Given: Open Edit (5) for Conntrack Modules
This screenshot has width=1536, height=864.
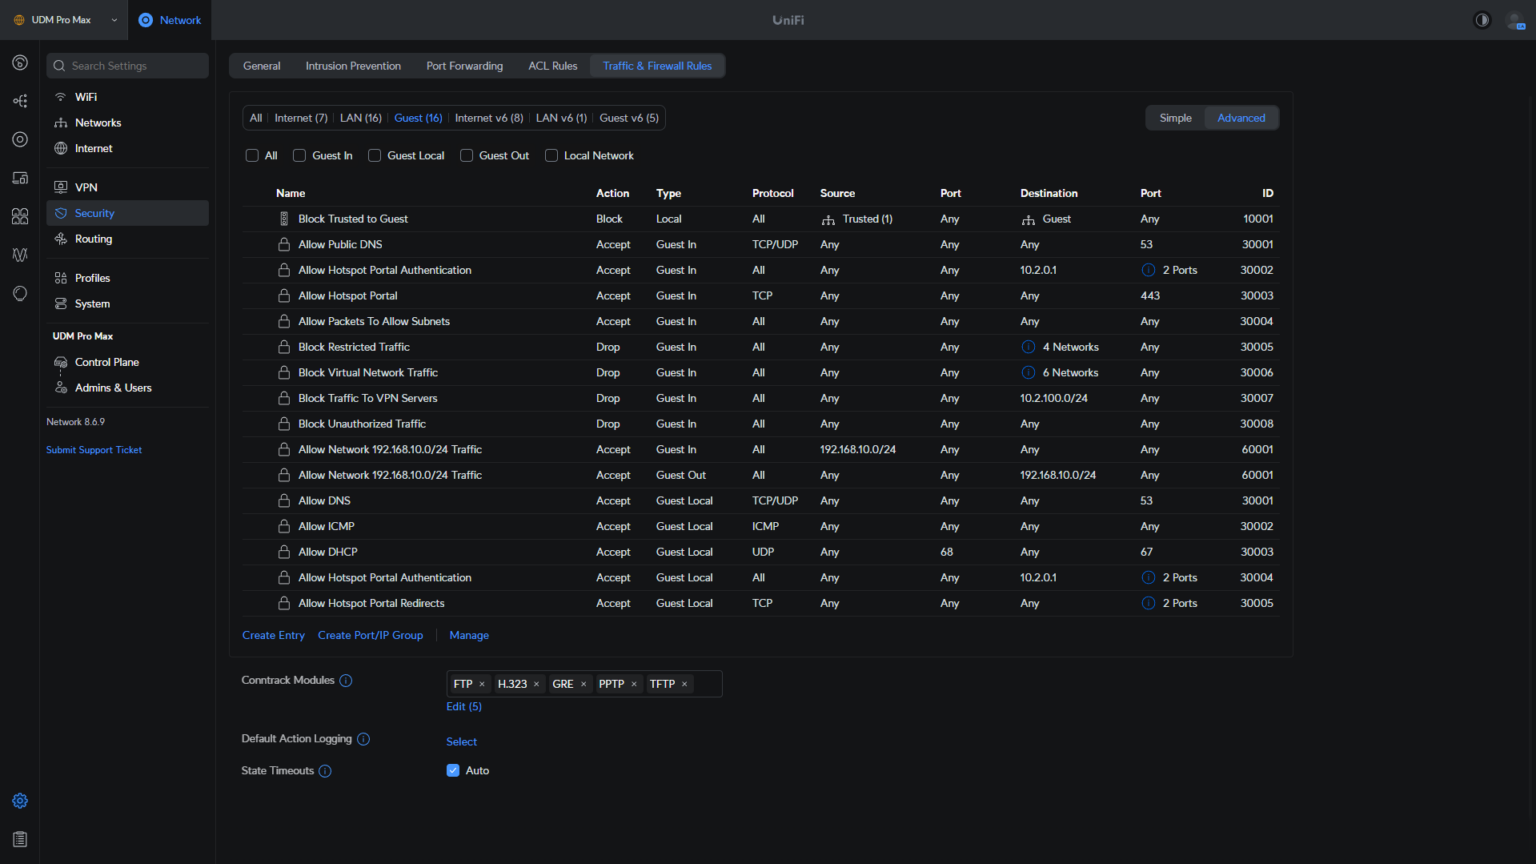Looking at the screenshot, I should [x=463, y=706].
